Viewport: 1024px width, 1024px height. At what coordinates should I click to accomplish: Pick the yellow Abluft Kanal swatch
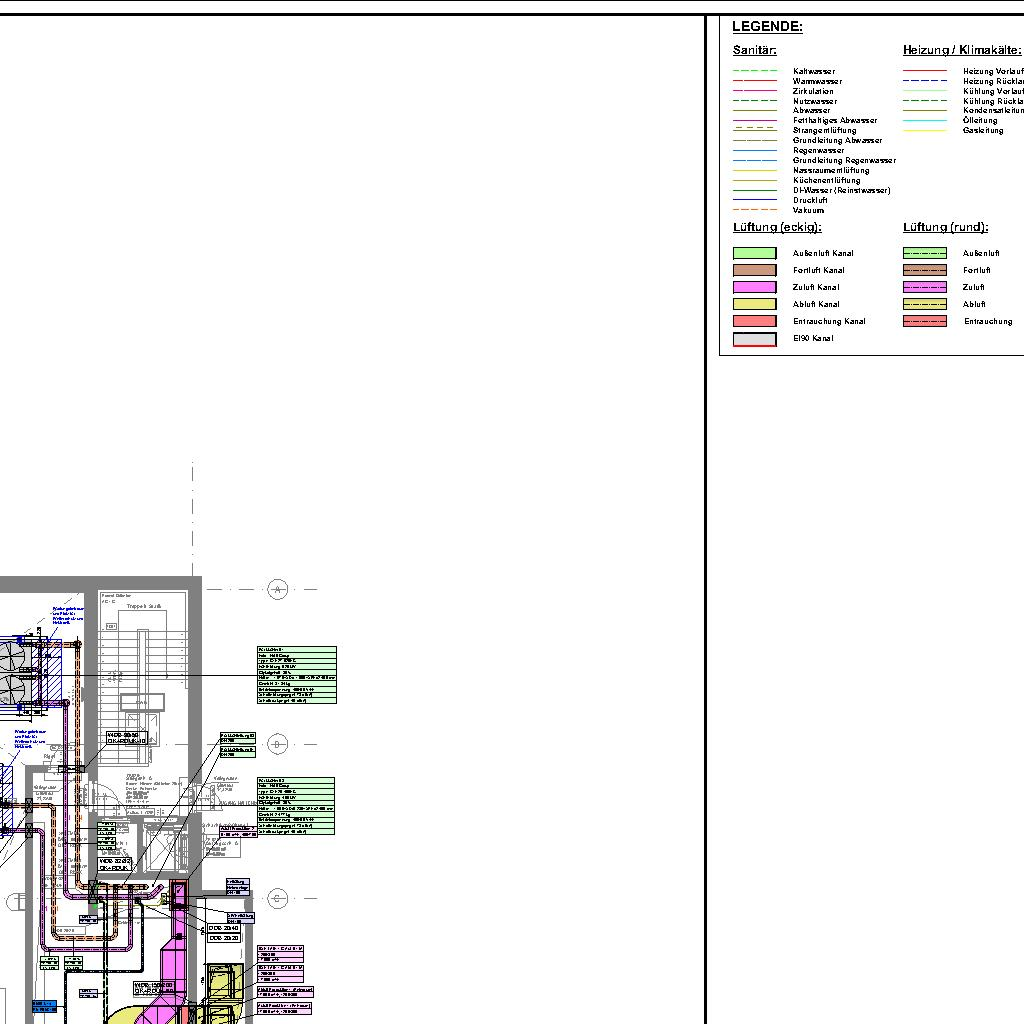754,304
